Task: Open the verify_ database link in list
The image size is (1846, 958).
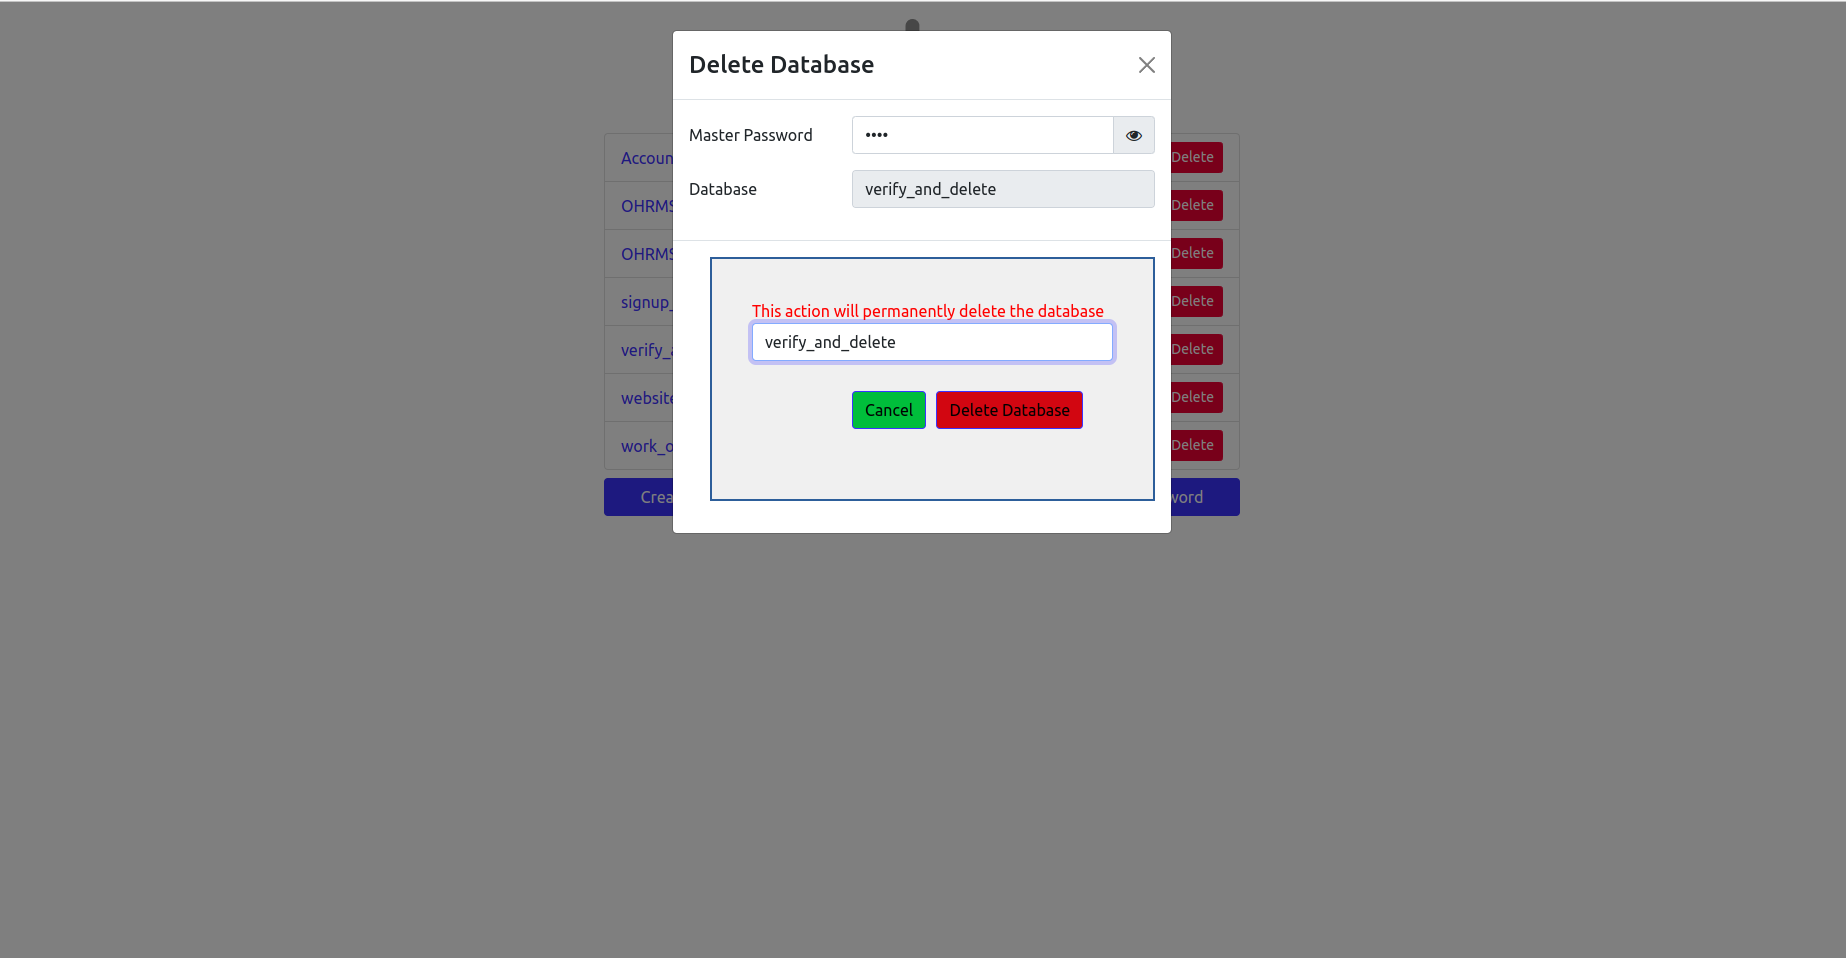Action: pos(647,350)
